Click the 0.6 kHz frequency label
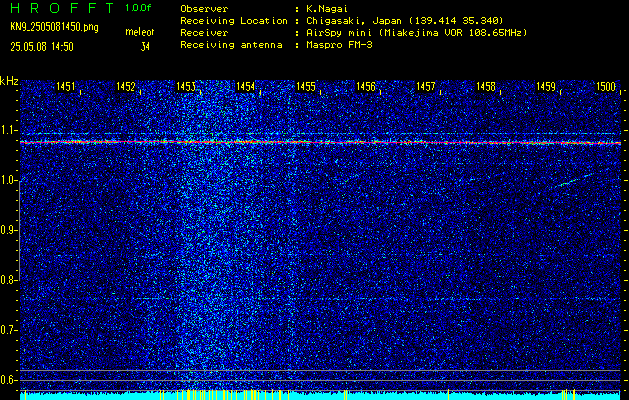The height and width of the screenshot is (400, 629). point(9,380)
